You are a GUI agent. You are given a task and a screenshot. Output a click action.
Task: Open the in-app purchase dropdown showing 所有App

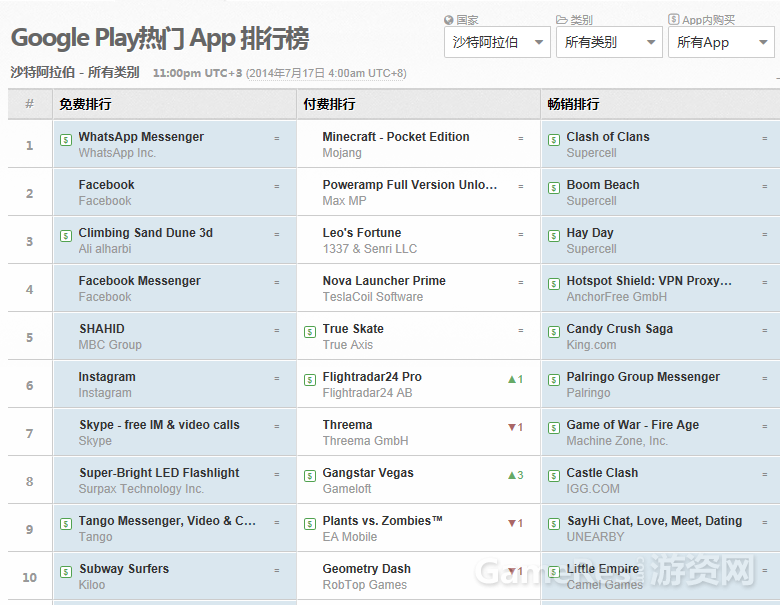(721, 42)
